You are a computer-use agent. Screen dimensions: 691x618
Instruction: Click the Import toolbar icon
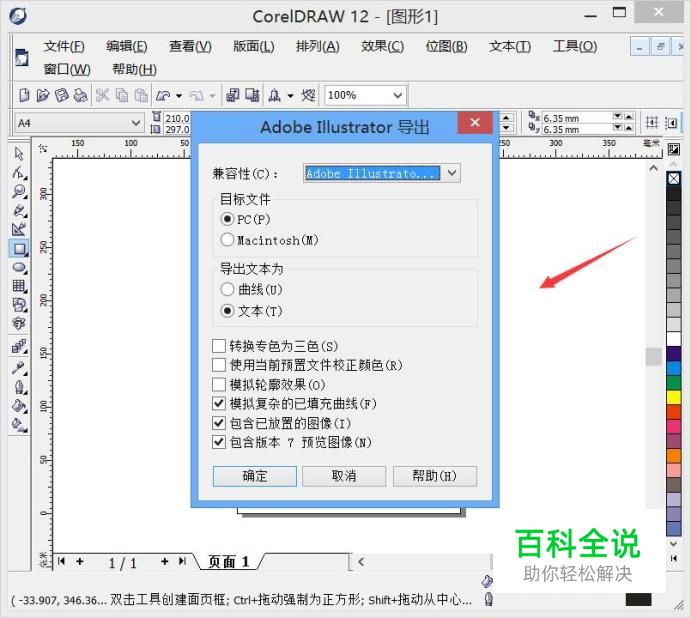pos(232,95)
